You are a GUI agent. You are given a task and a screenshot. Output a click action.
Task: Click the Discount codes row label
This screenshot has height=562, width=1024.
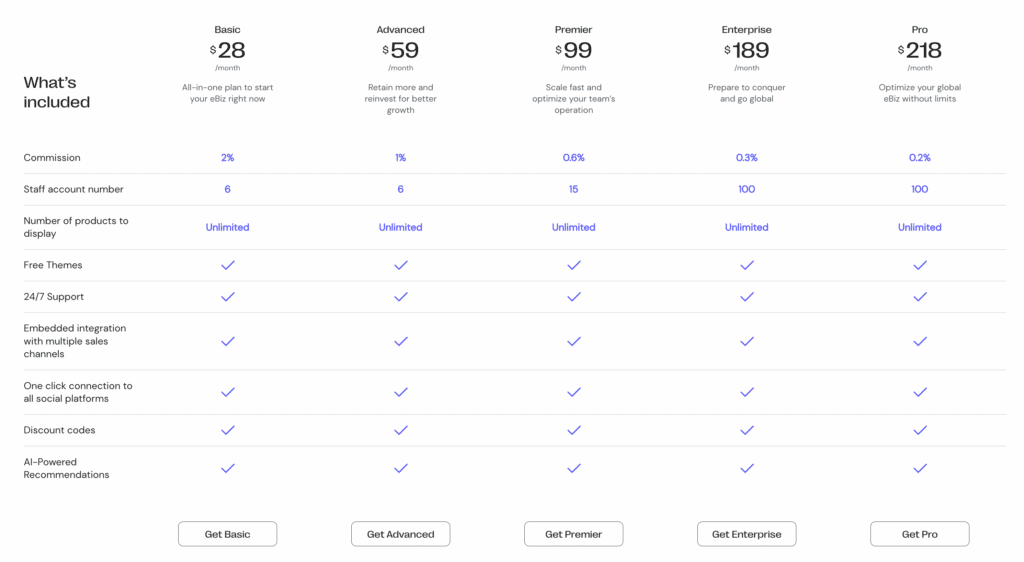coord(59,430)
